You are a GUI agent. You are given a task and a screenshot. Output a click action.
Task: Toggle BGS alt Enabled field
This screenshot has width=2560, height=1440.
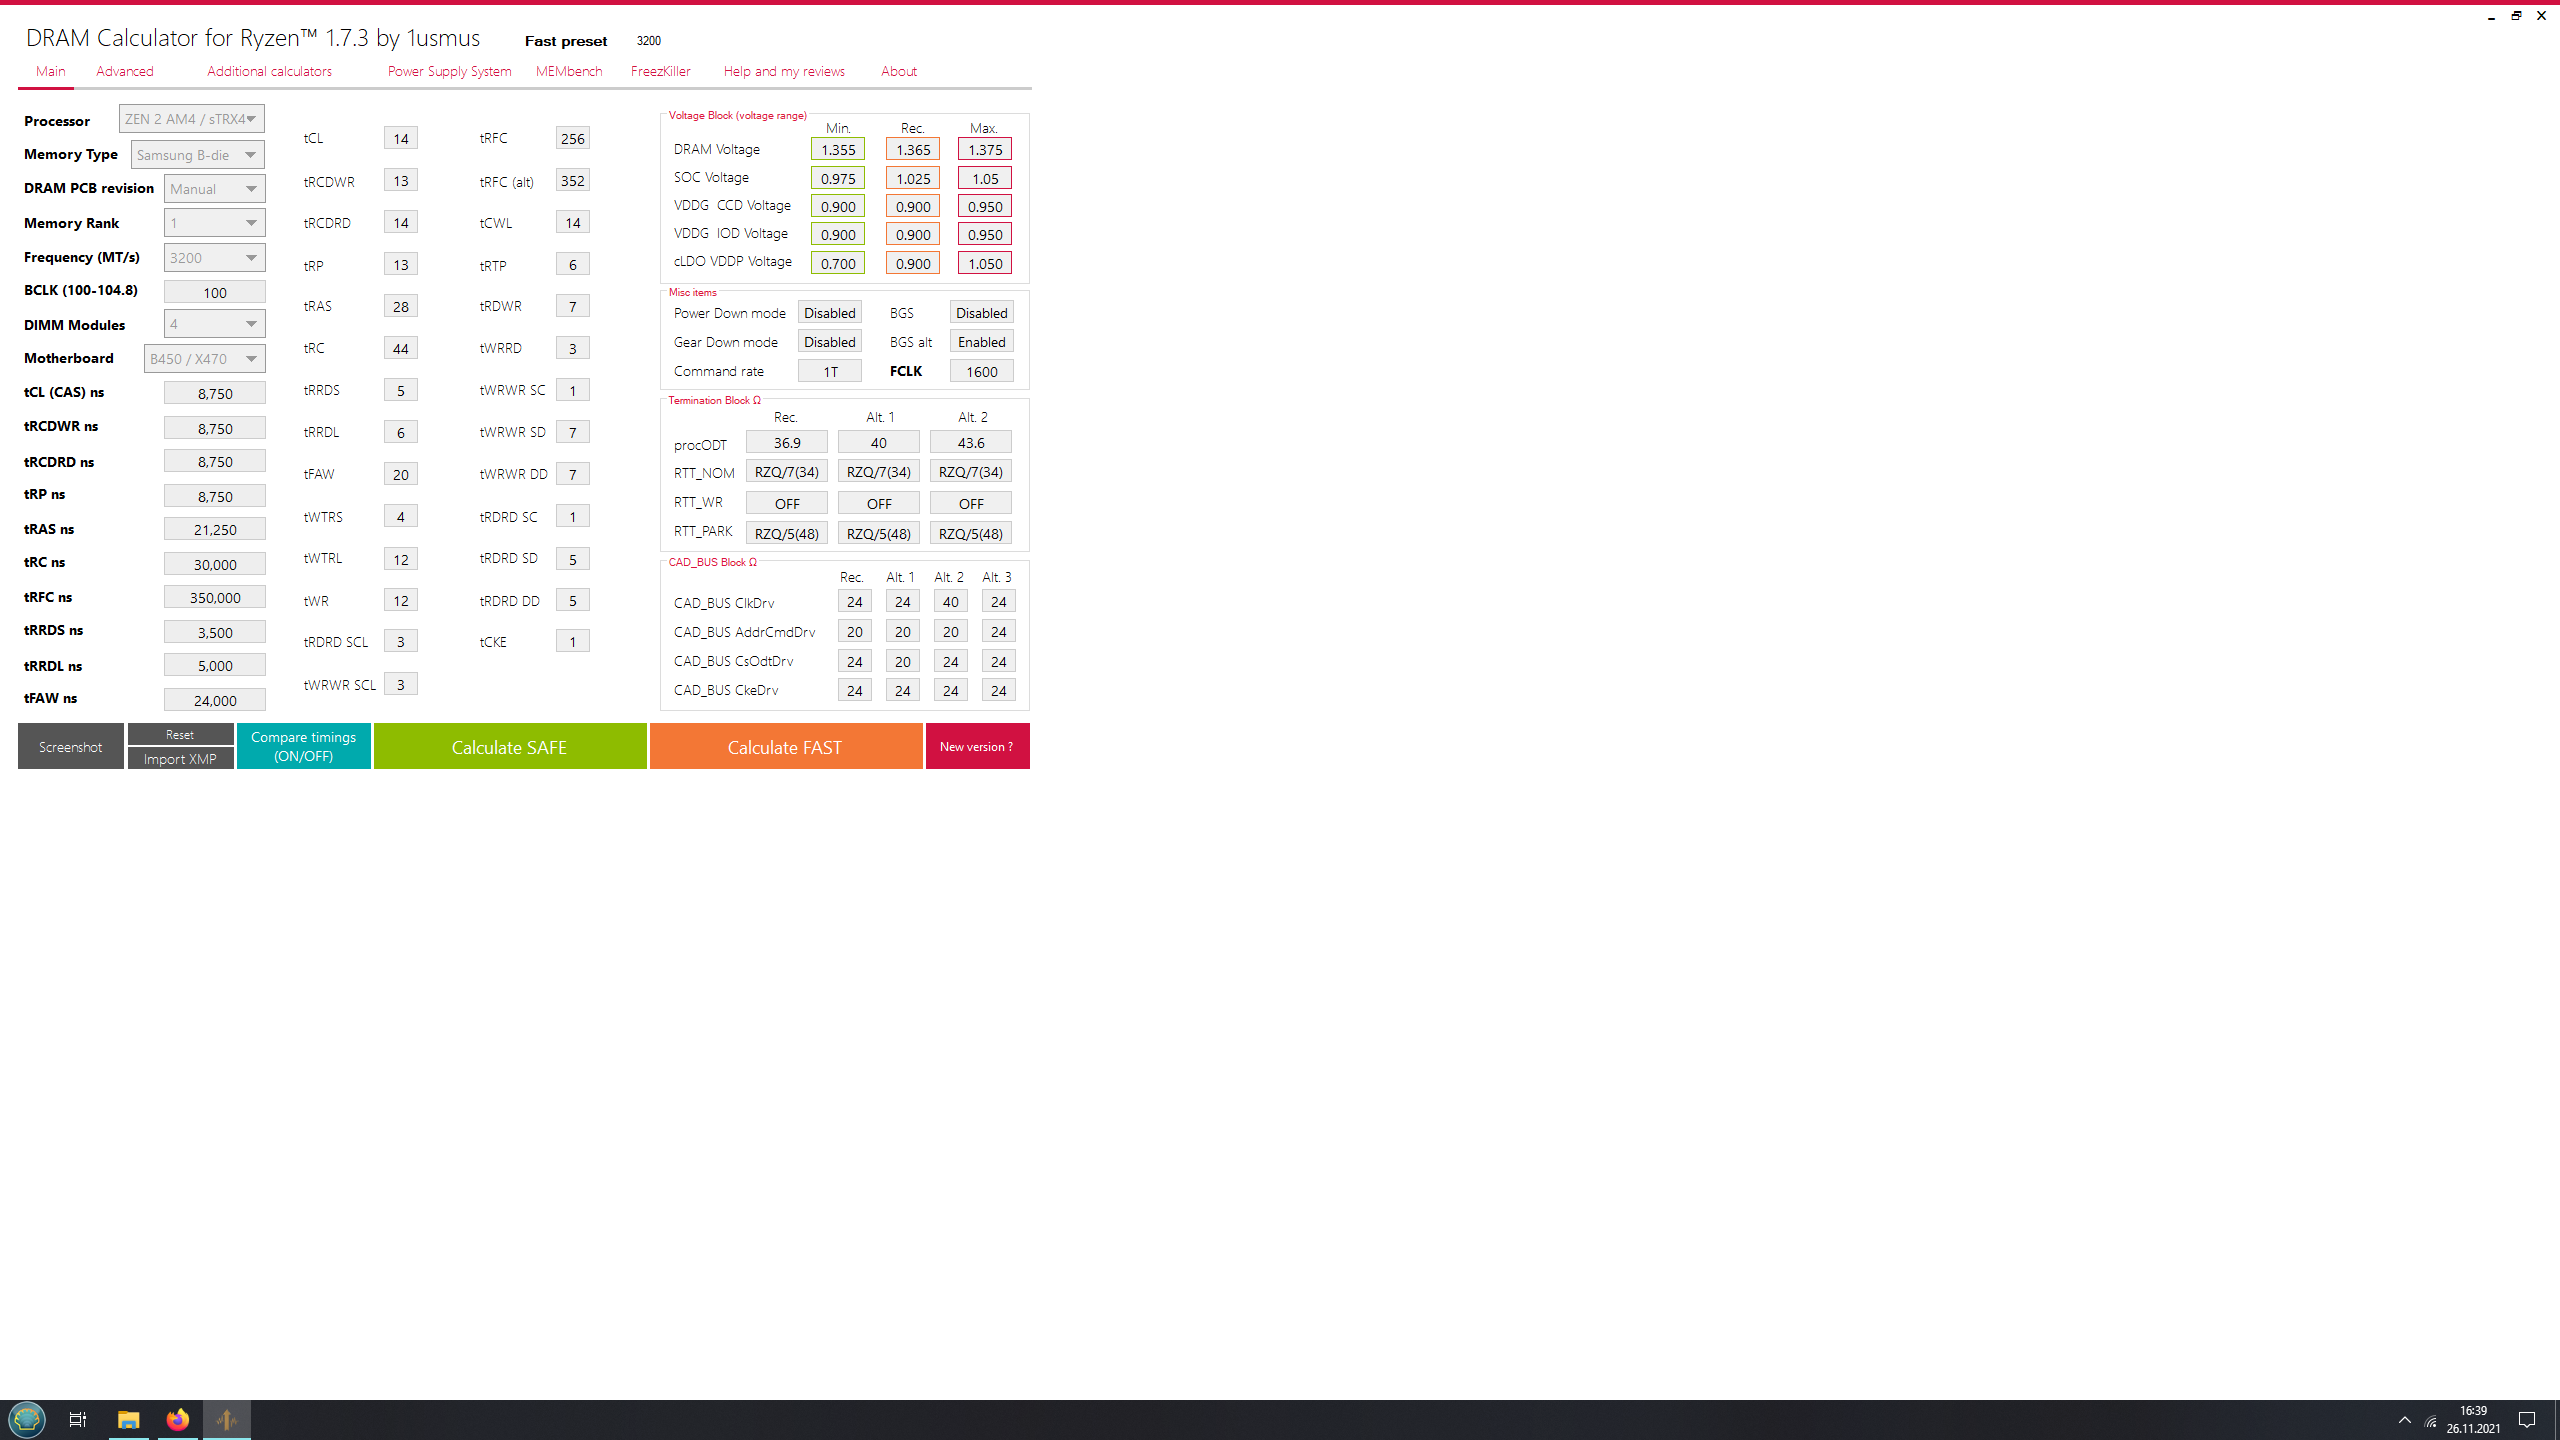click(981, 342)
